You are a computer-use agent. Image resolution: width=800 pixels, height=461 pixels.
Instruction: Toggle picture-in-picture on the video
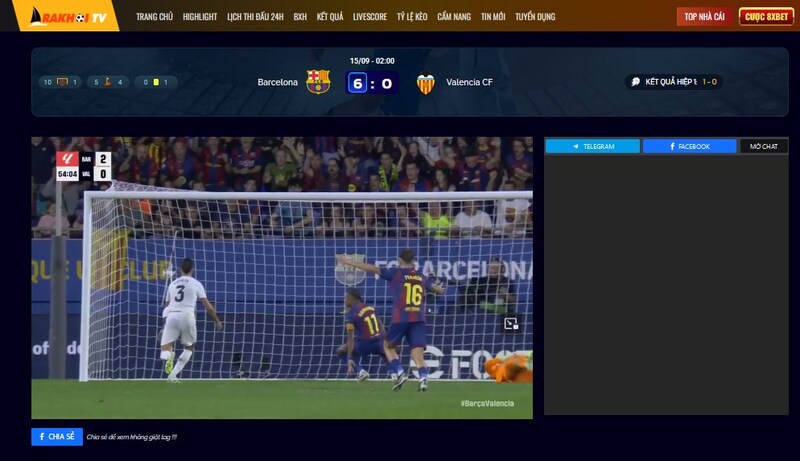pyautogui.click(x=511, y=323)
